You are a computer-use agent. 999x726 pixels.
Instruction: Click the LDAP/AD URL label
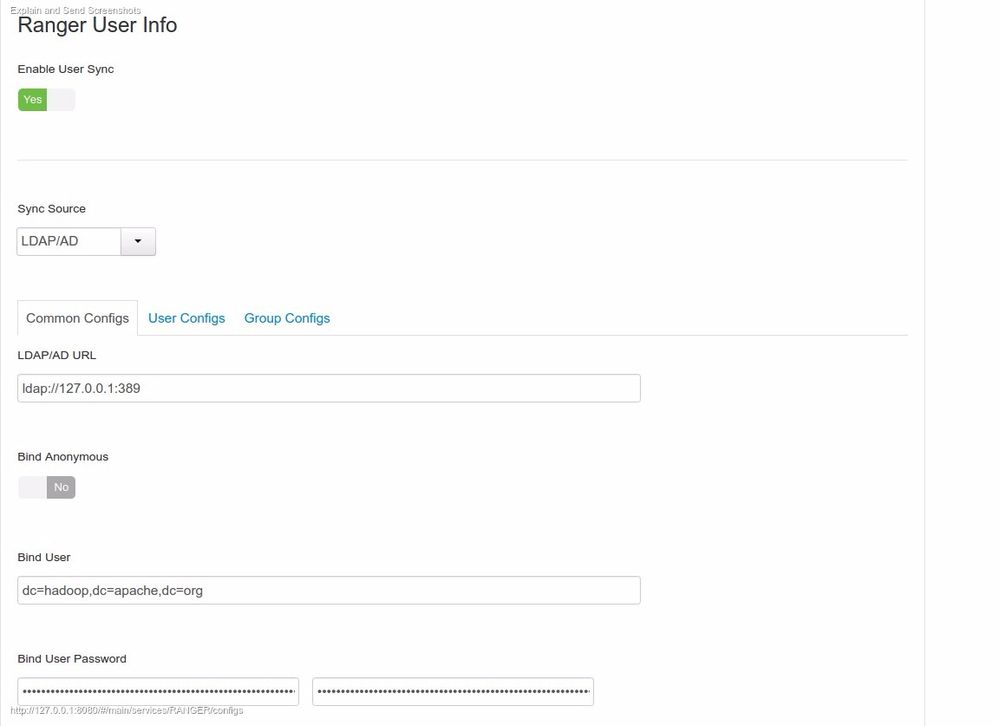click(x=57, y=355)
